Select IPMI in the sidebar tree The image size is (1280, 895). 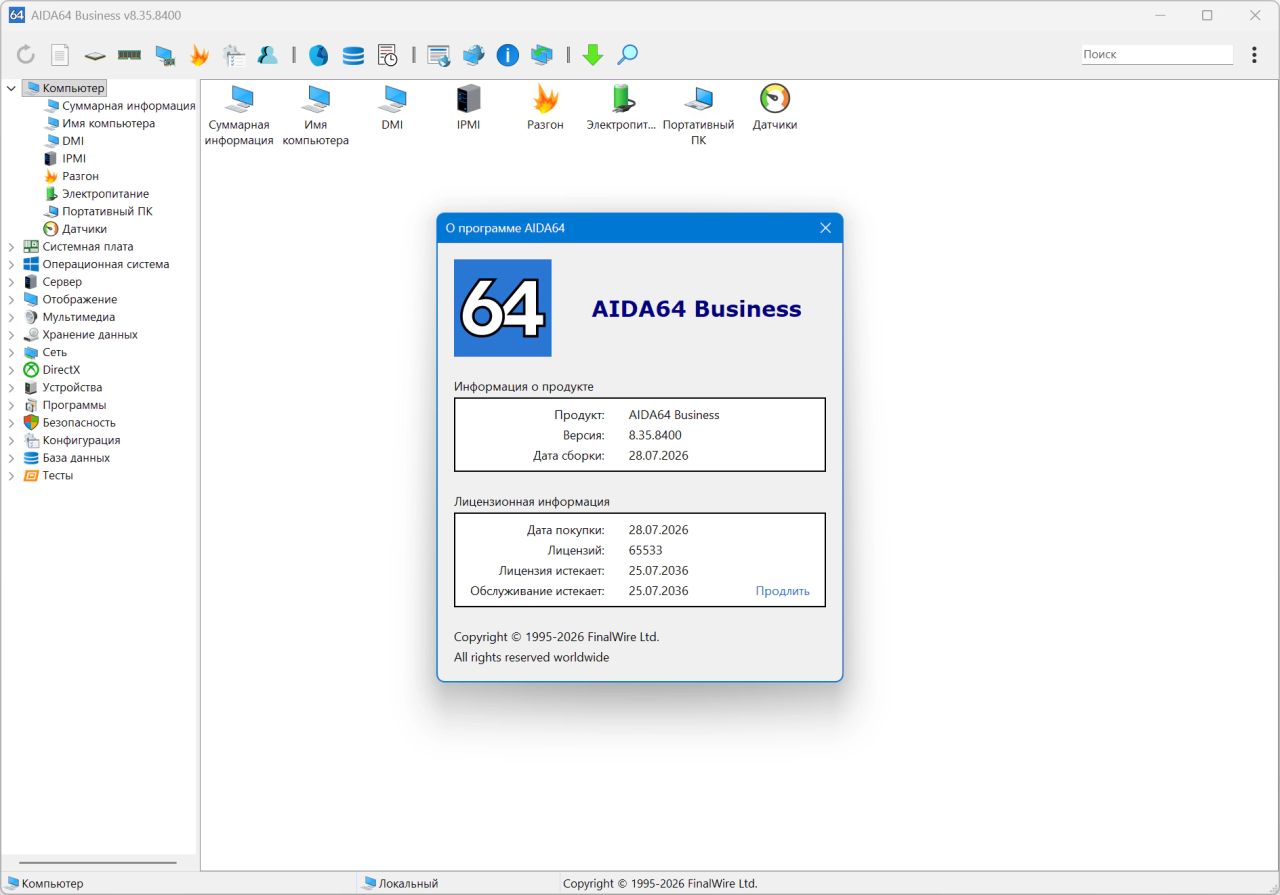pos(74,159)
